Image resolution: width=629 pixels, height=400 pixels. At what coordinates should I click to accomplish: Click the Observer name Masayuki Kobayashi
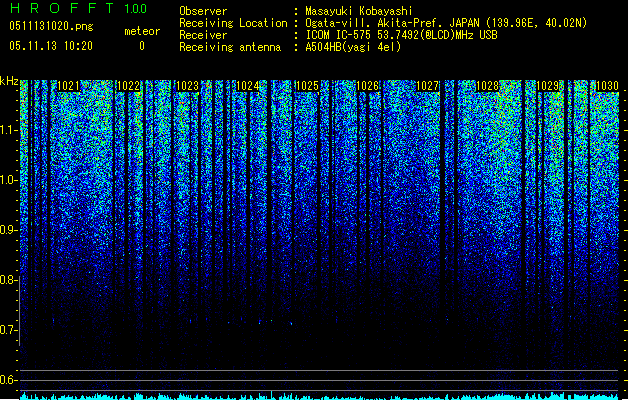click(x=359, y=11)
